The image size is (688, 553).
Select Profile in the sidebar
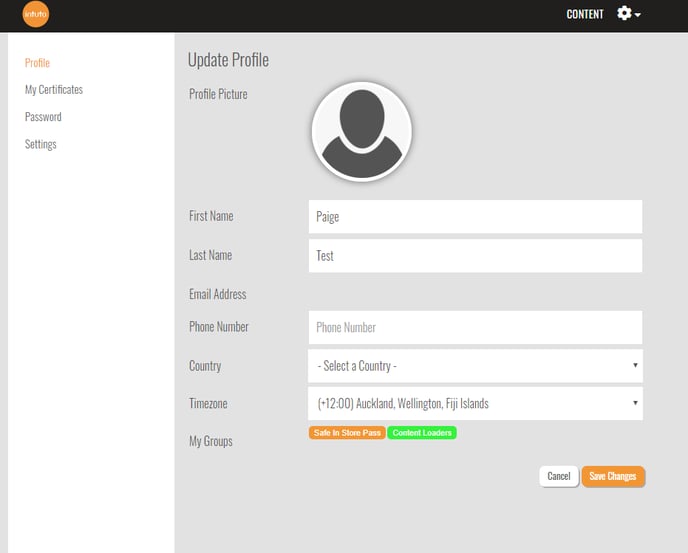37,63
